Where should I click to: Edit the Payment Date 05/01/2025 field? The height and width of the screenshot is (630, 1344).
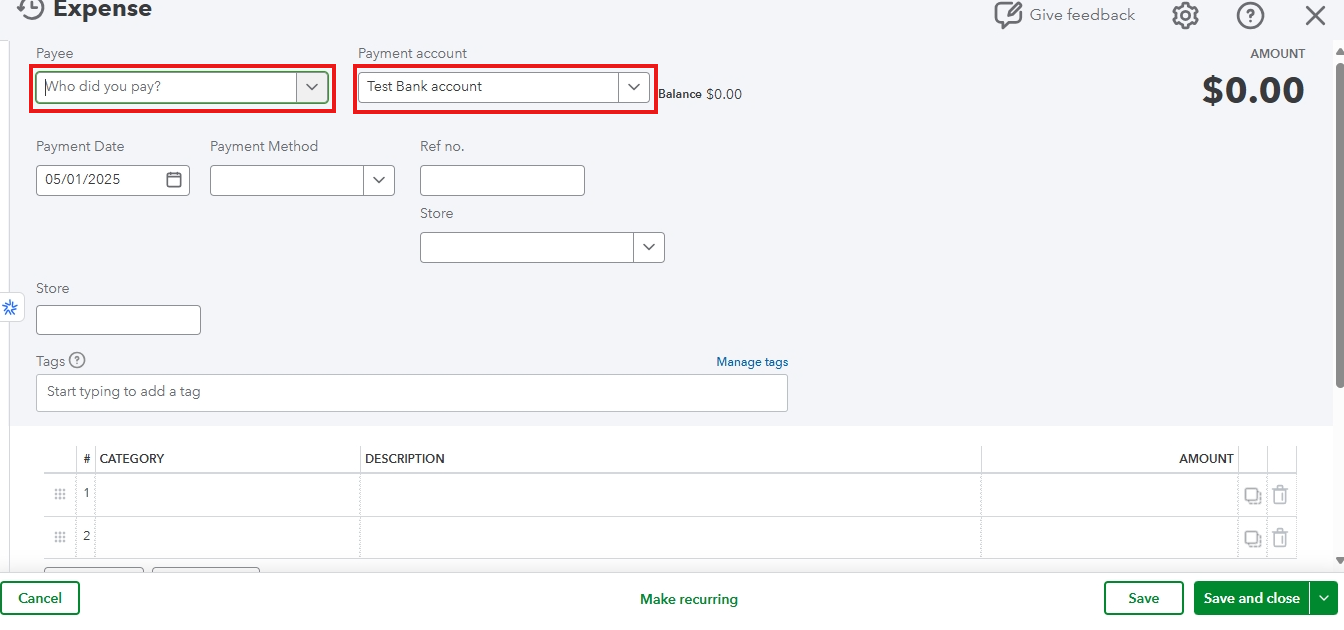coord(101,180)
